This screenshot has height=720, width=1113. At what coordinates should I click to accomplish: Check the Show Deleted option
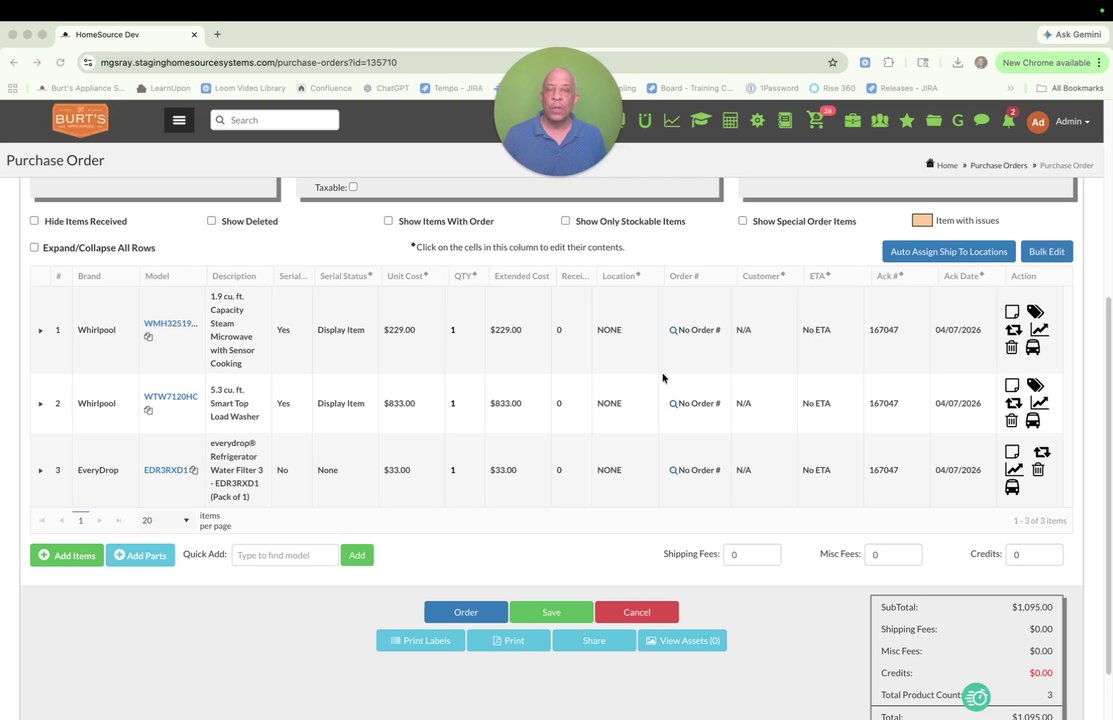pyautogui.click(x=212, y=221)
